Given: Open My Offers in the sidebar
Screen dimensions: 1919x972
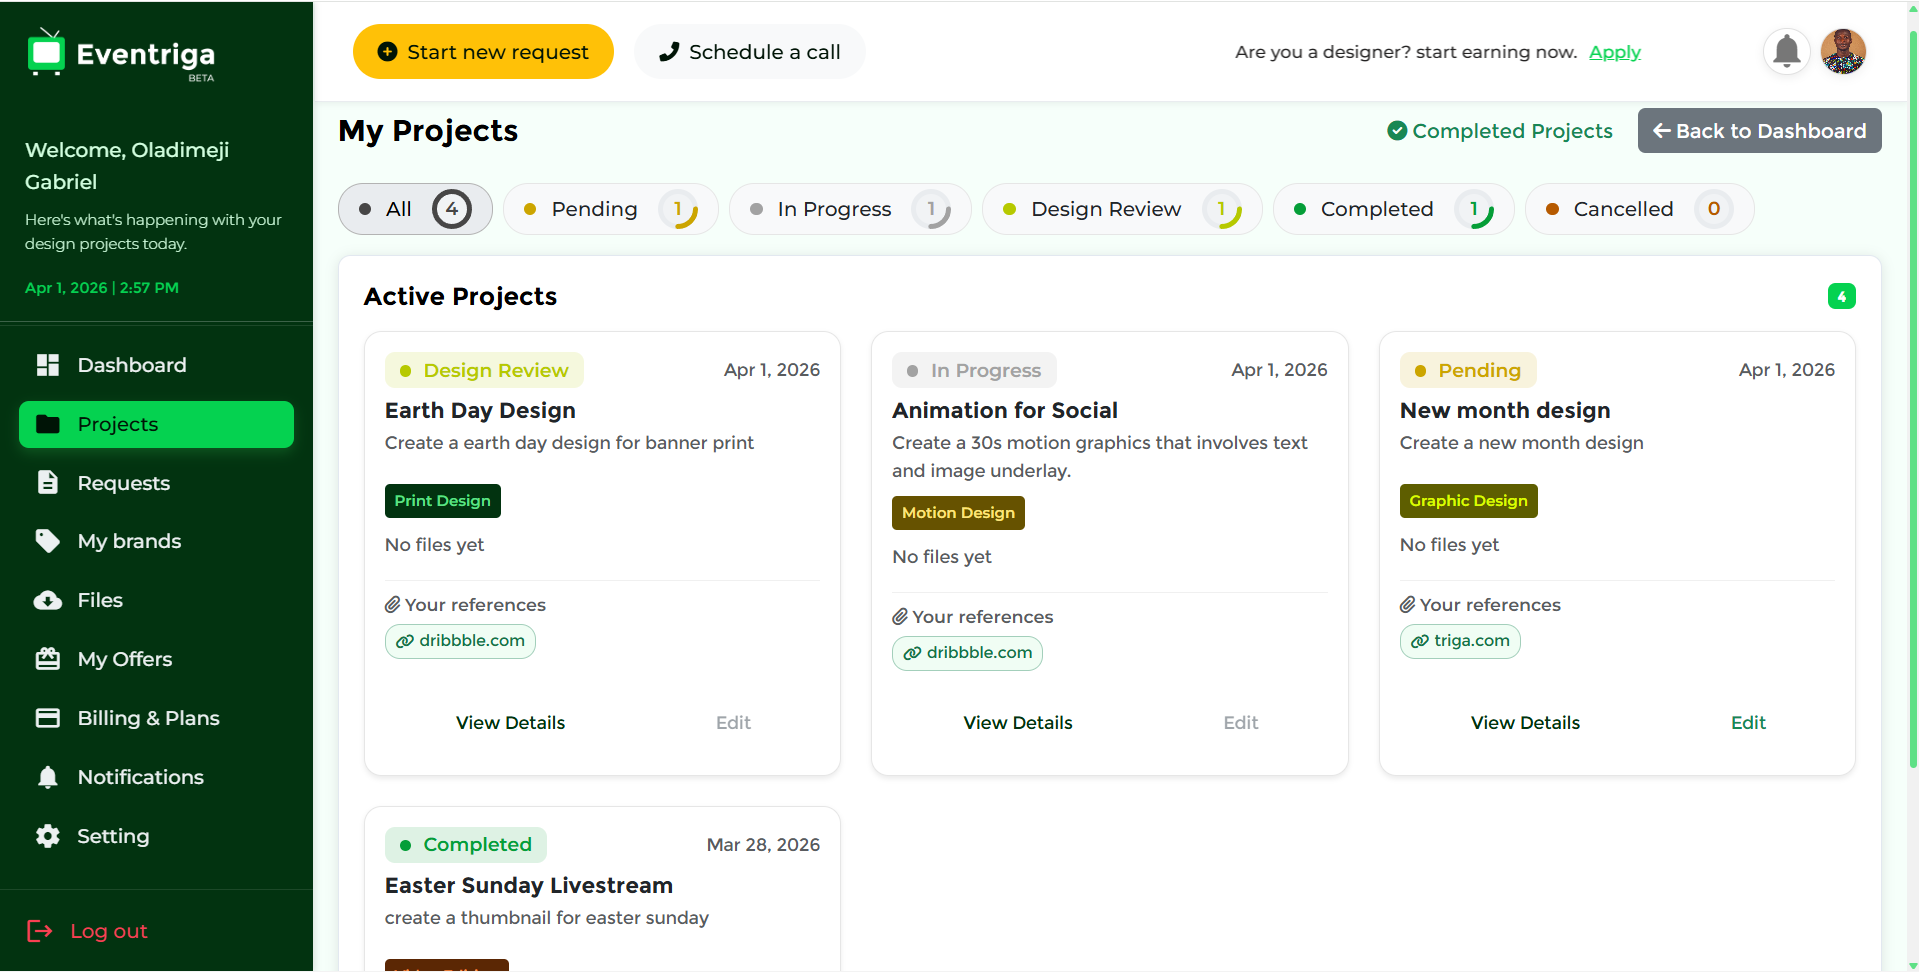Looking at the screenshot, I should click(x=156, y=659).
